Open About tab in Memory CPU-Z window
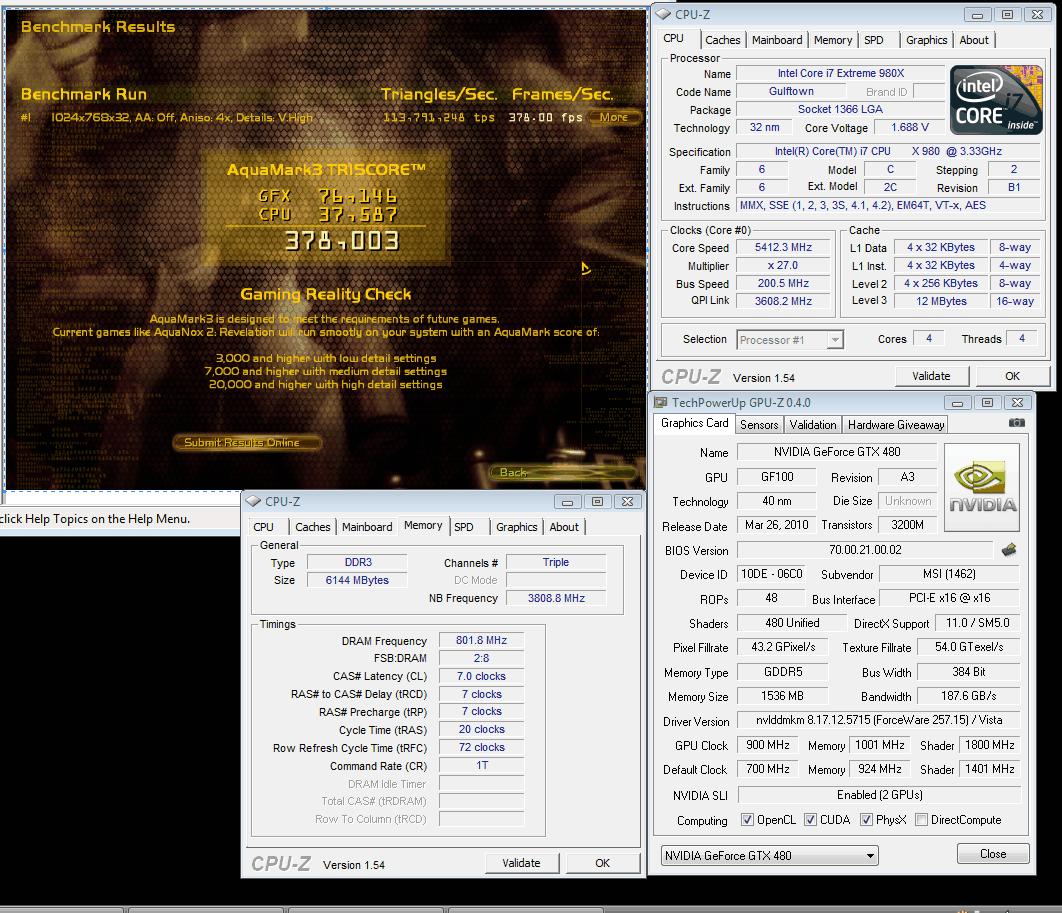 (x=564, y=527)
